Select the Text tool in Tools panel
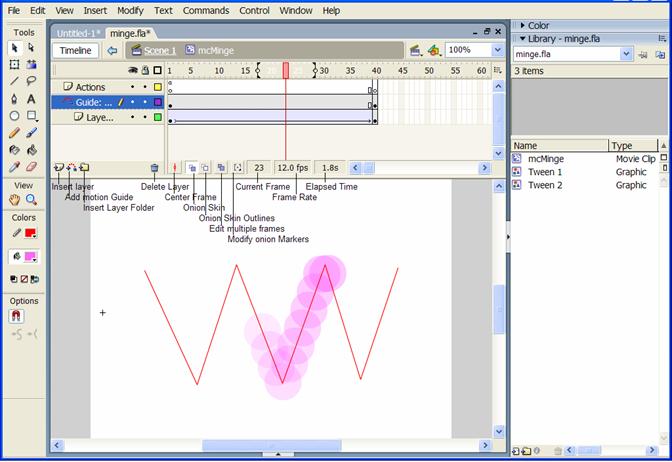Image resolution: width=672 pixels, height=462 pixels. tap(32, 99)
